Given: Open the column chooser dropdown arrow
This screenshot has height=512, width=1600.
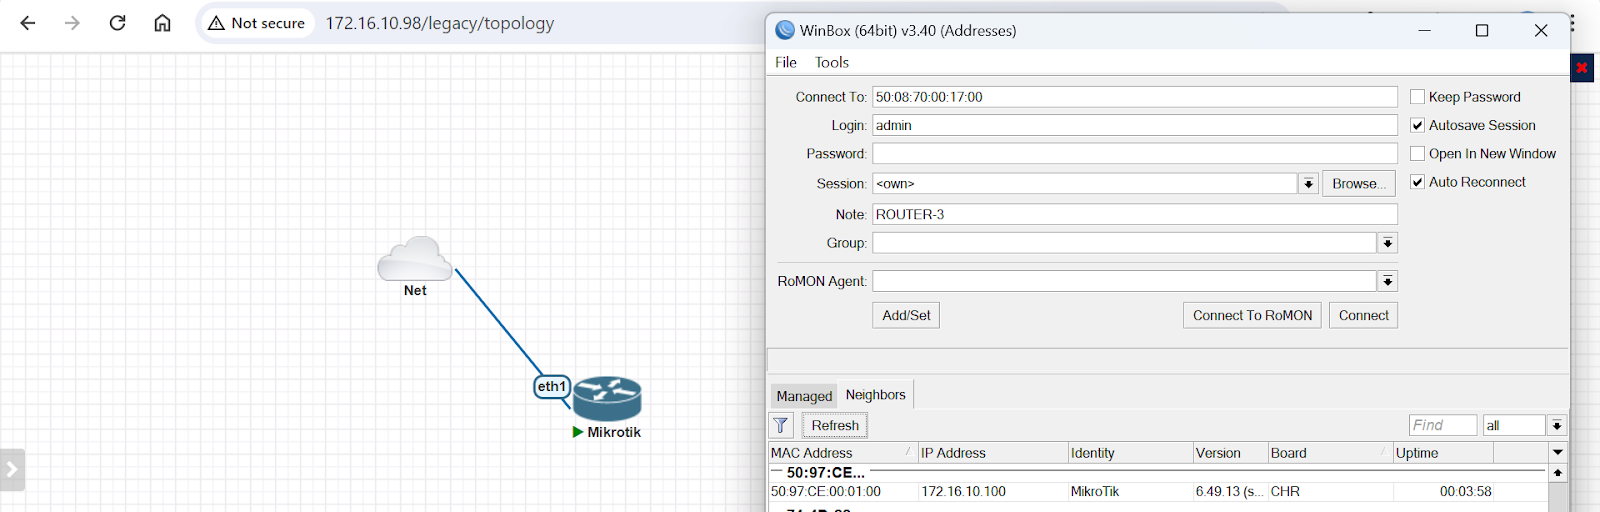Looking at the screenshot, I should point(1558,453).
